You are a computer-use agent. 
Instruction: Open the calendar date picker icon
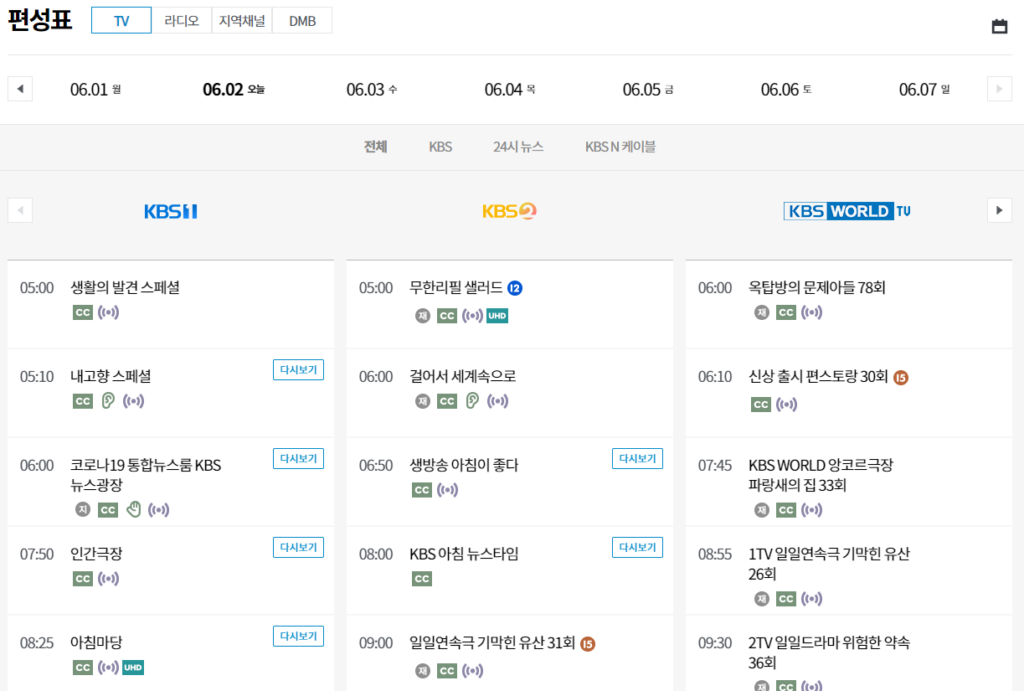tap(999, 26)
